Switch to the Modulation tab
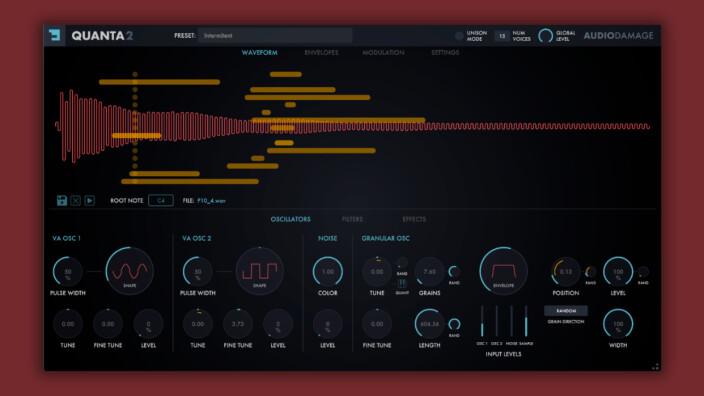This screenshot has height=396, width=704. tap(383, 53)
